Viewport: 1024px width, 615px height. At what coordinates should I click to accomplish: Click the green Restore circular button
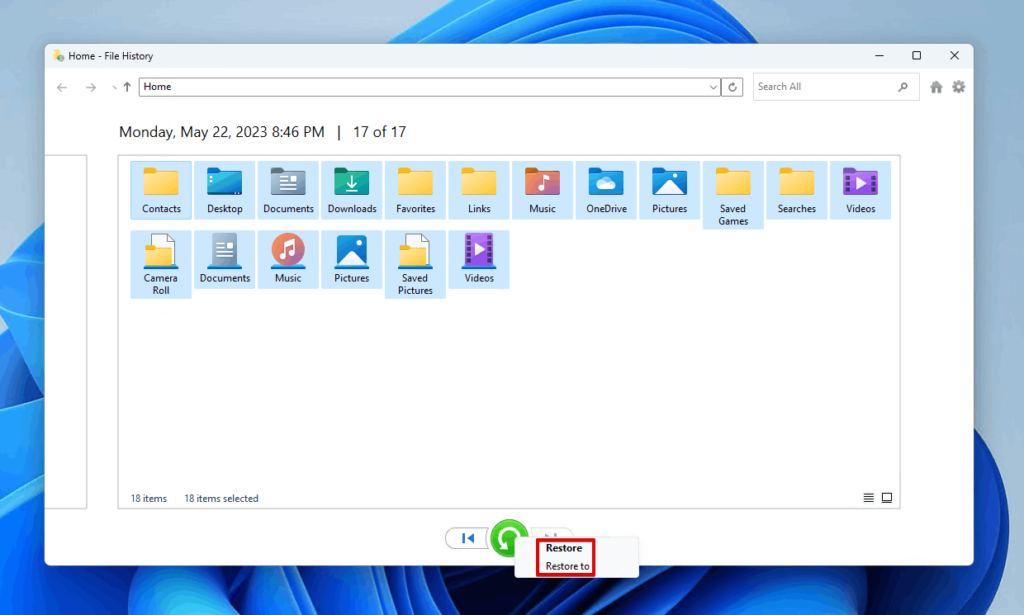point(509,538)
